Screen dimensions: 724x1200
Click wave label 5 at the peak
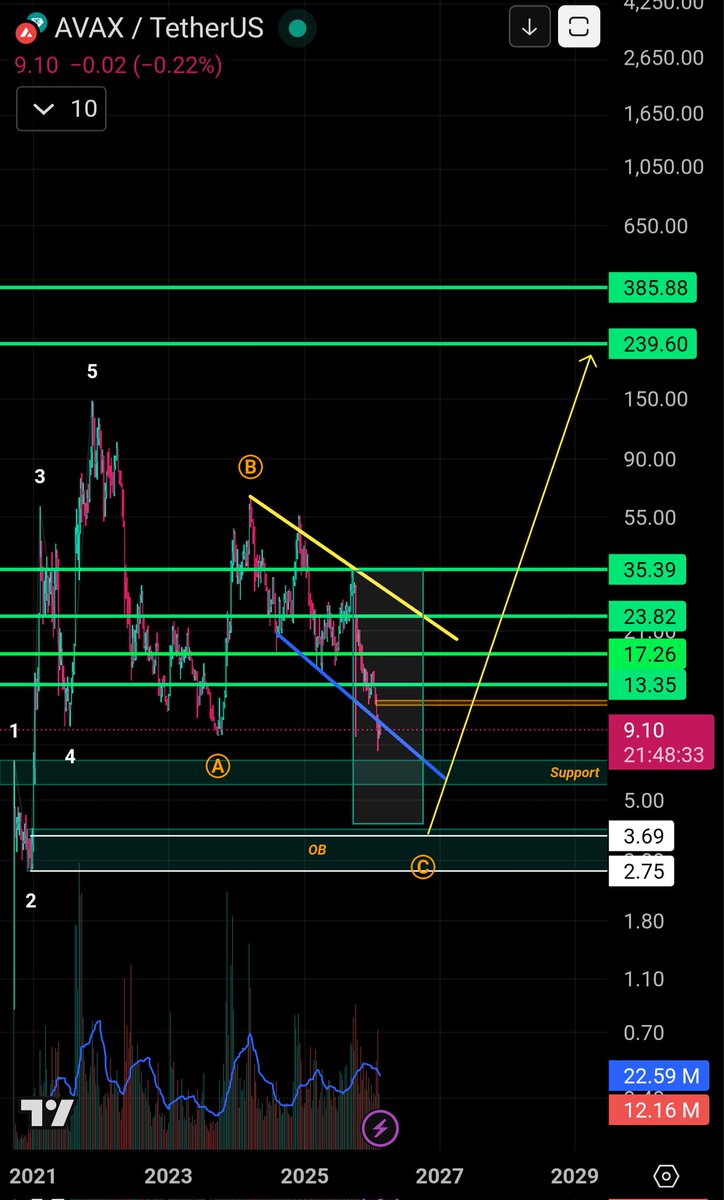coord(92,372)
